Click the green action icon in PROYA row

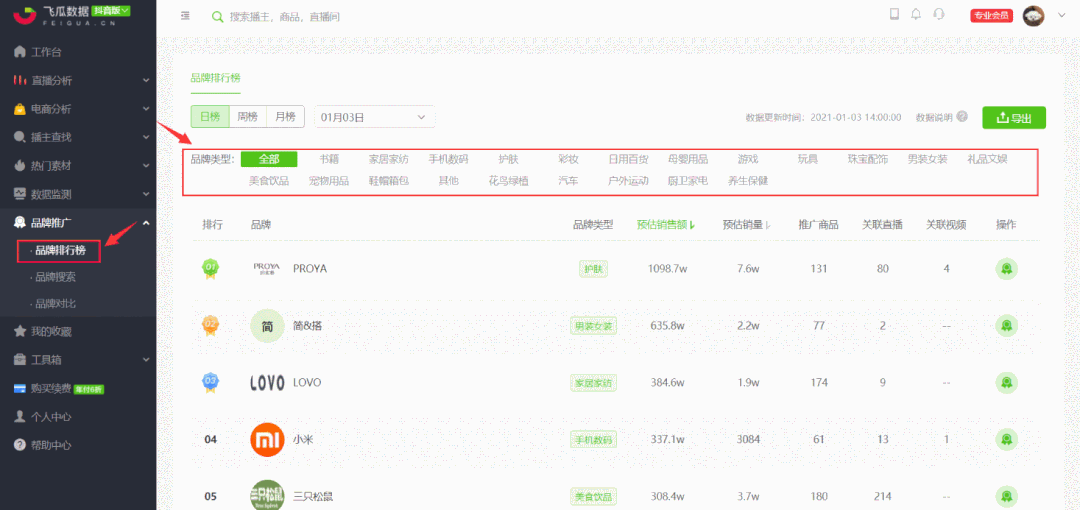tap(1005, 269)
